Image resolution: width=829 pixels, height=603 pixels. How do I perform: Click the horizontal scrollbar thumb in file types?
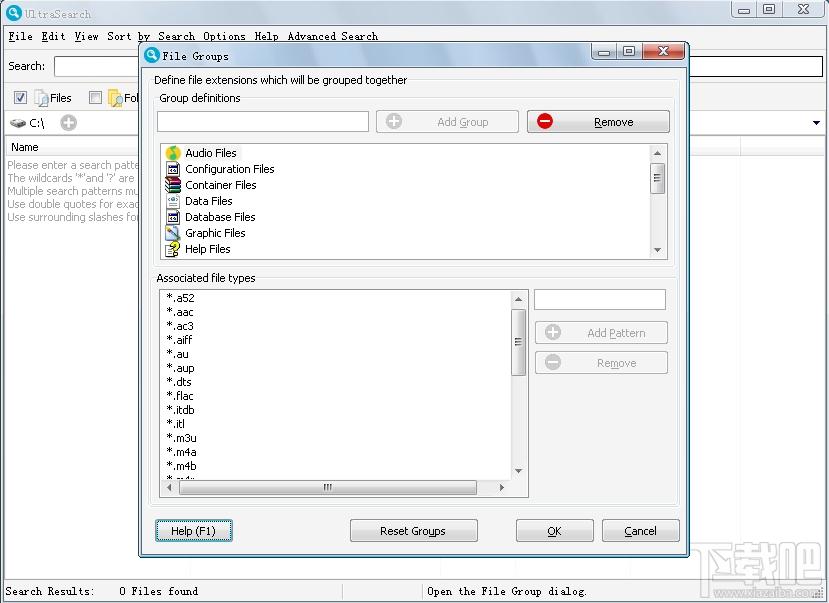pyautogui.click(x=328, y=487)
